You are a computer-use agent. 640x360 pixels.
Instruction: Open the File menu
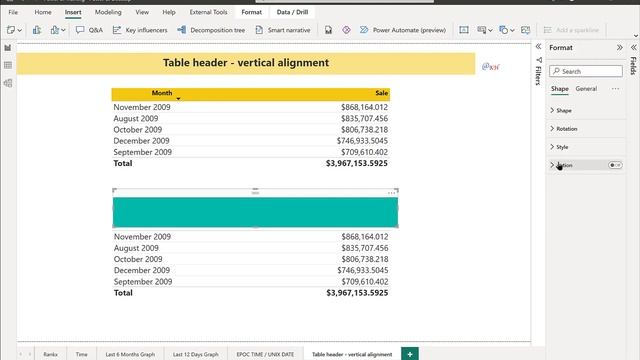pyautogui.click(x=13, y=12)
